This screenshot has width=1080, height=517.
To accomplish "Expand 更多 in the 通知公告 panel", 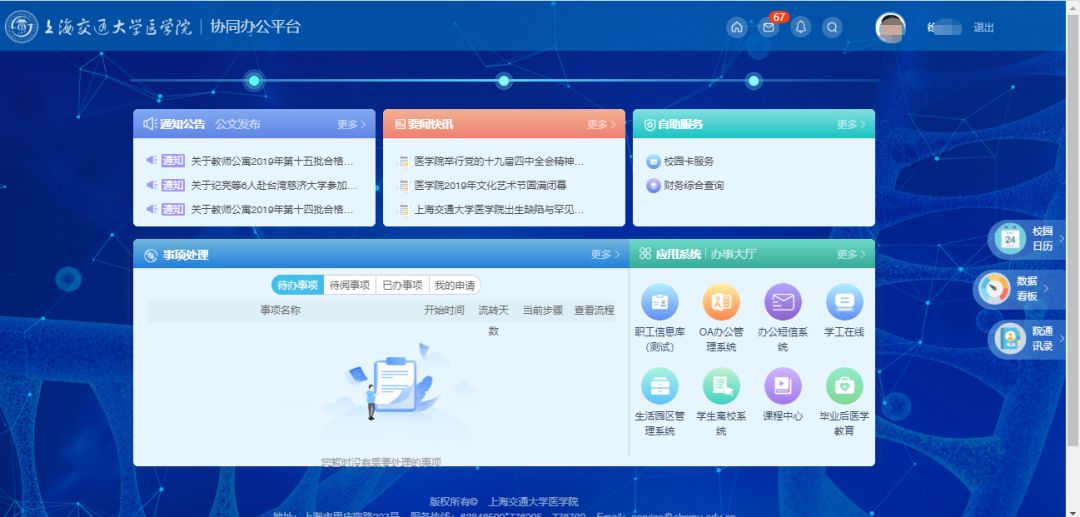I will coord(351,125).
